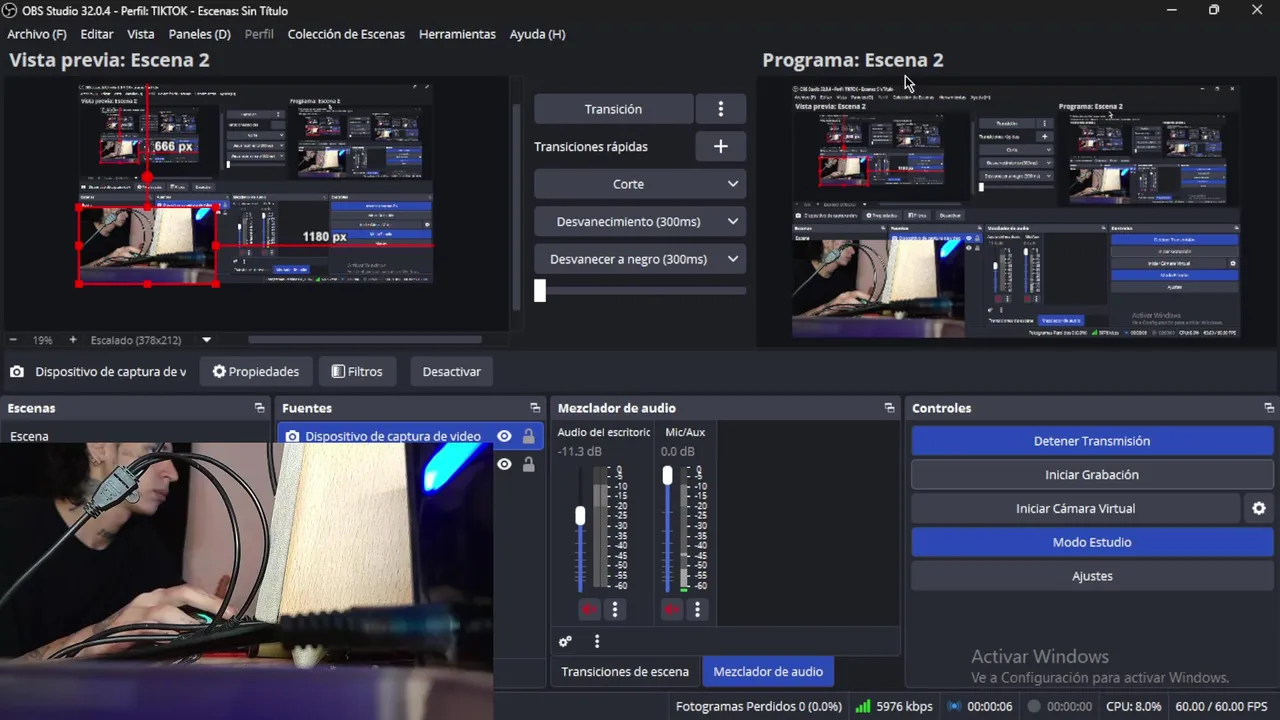
Task: Select the Dispositivo de captura de video source row
Action: [x=410, y=436]
